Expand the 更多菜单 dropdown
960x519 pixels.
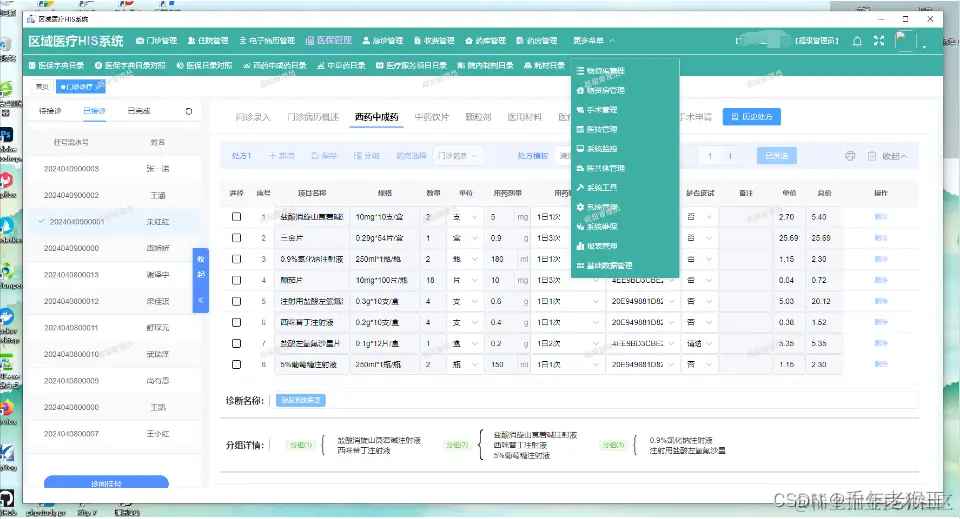pos(594,40)
